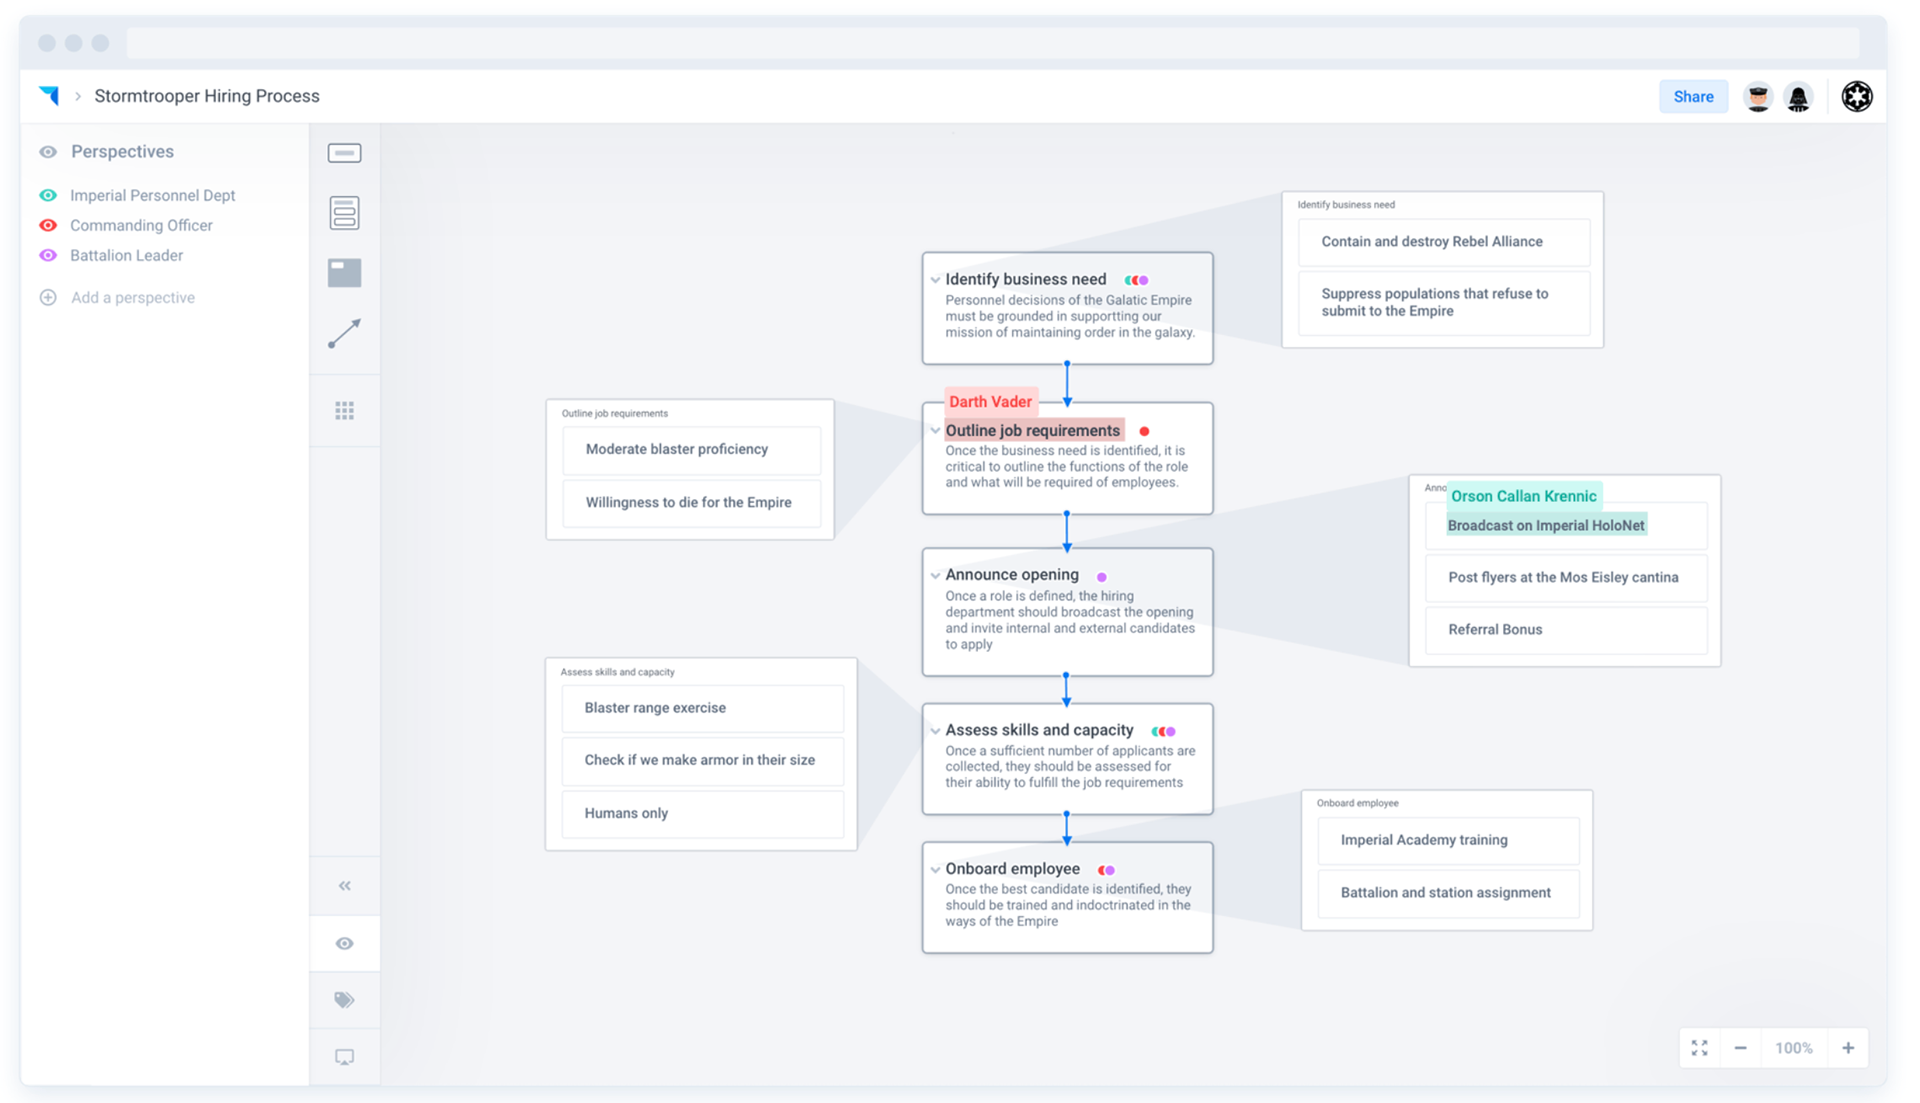Click perspective dots on Identify business need

[1137, 280]
